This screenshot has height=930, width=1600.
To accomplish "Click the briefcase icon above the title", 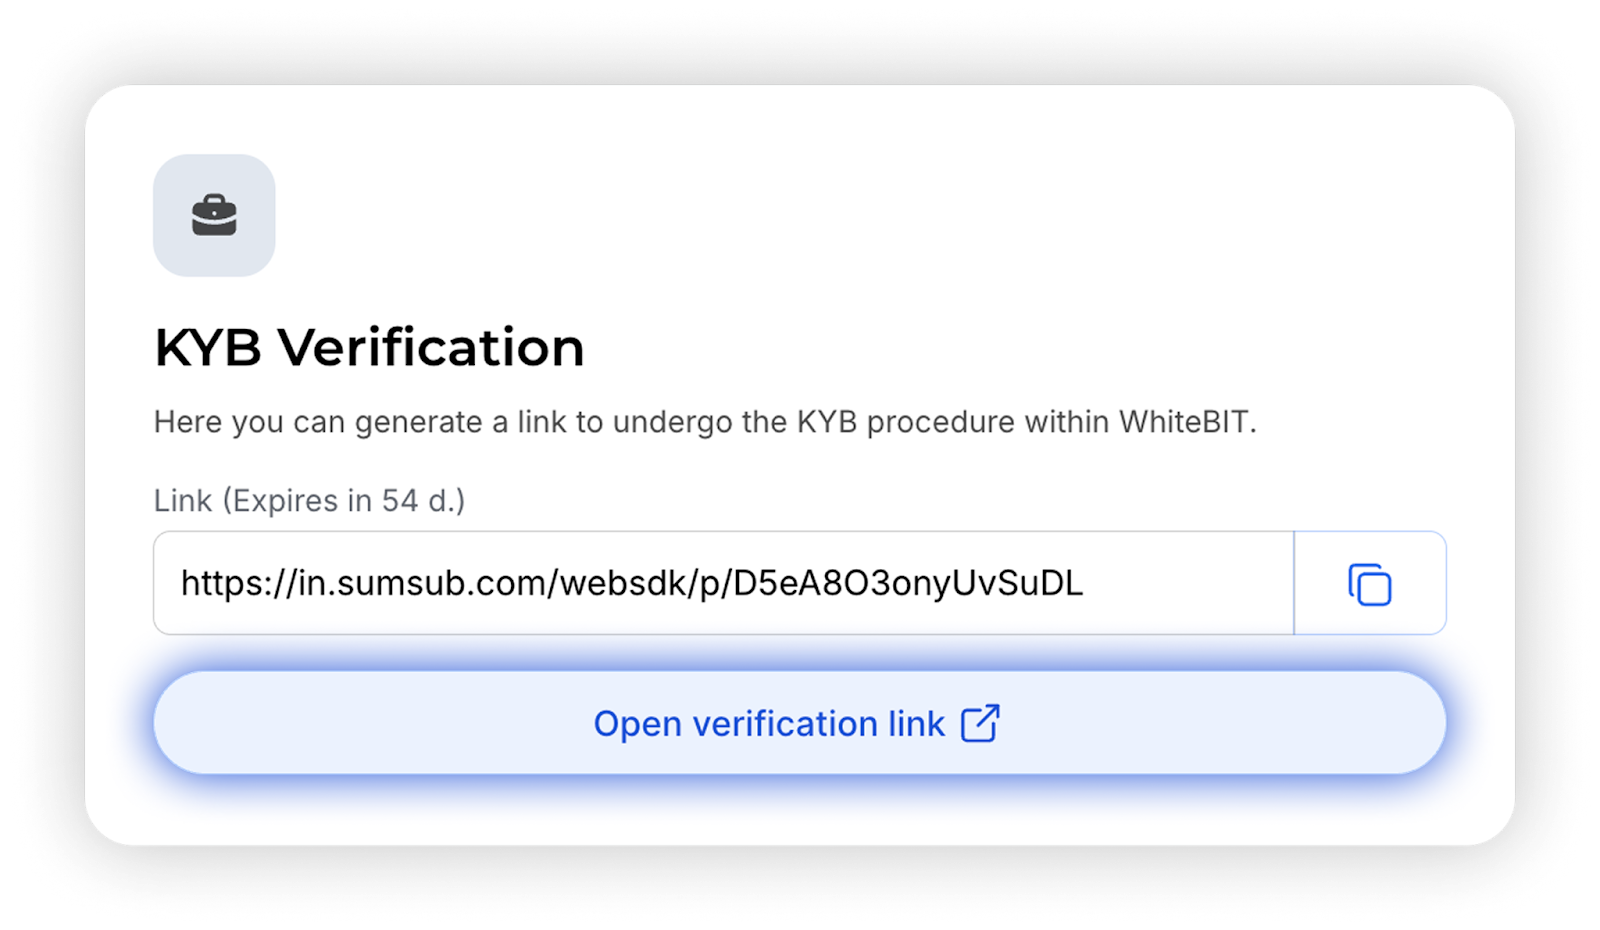I will (214, 215).
